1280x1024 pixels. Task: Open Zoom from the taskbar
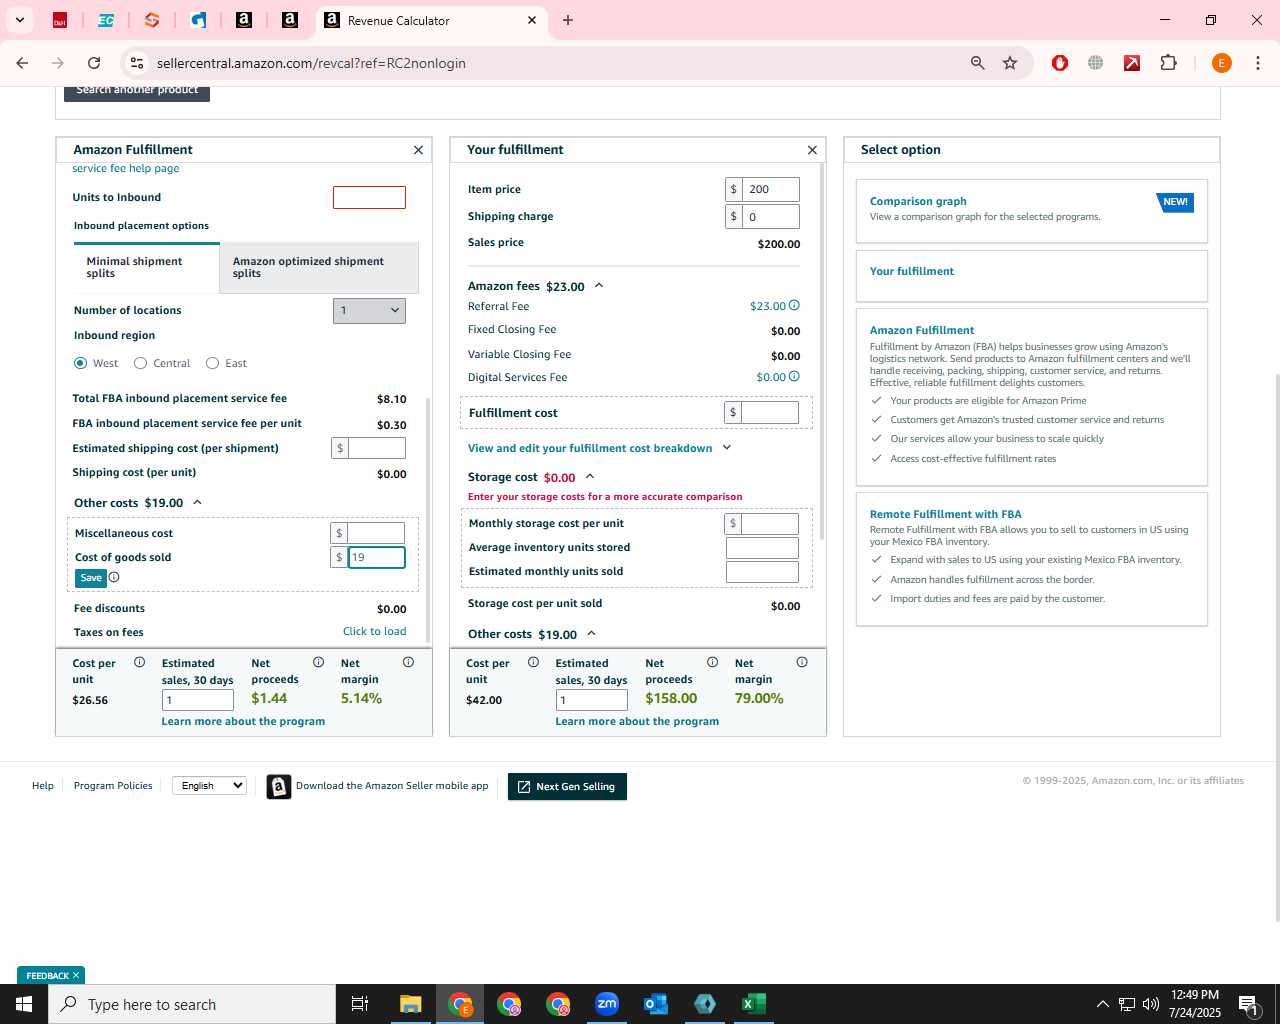pyautogui.click(x=607, y=1004)
